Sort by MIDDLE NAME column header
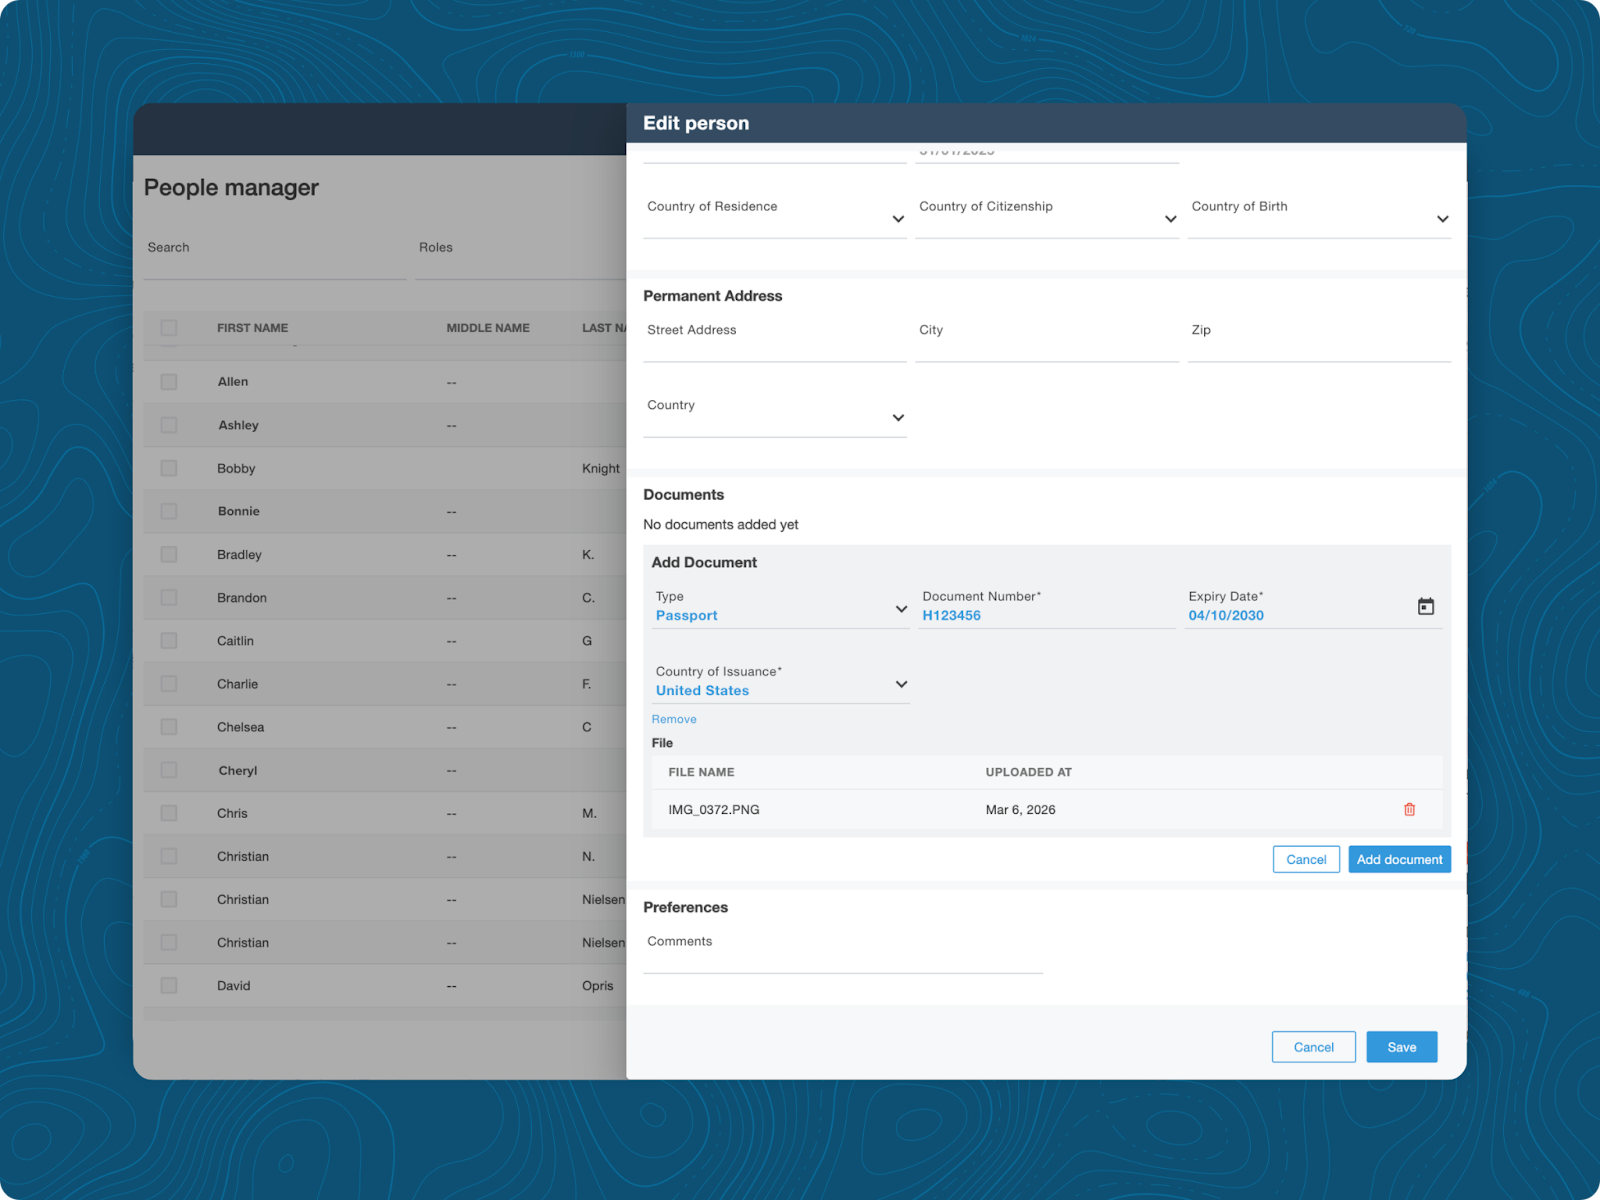This screenshot has width=1600, height=1200. 488,328
